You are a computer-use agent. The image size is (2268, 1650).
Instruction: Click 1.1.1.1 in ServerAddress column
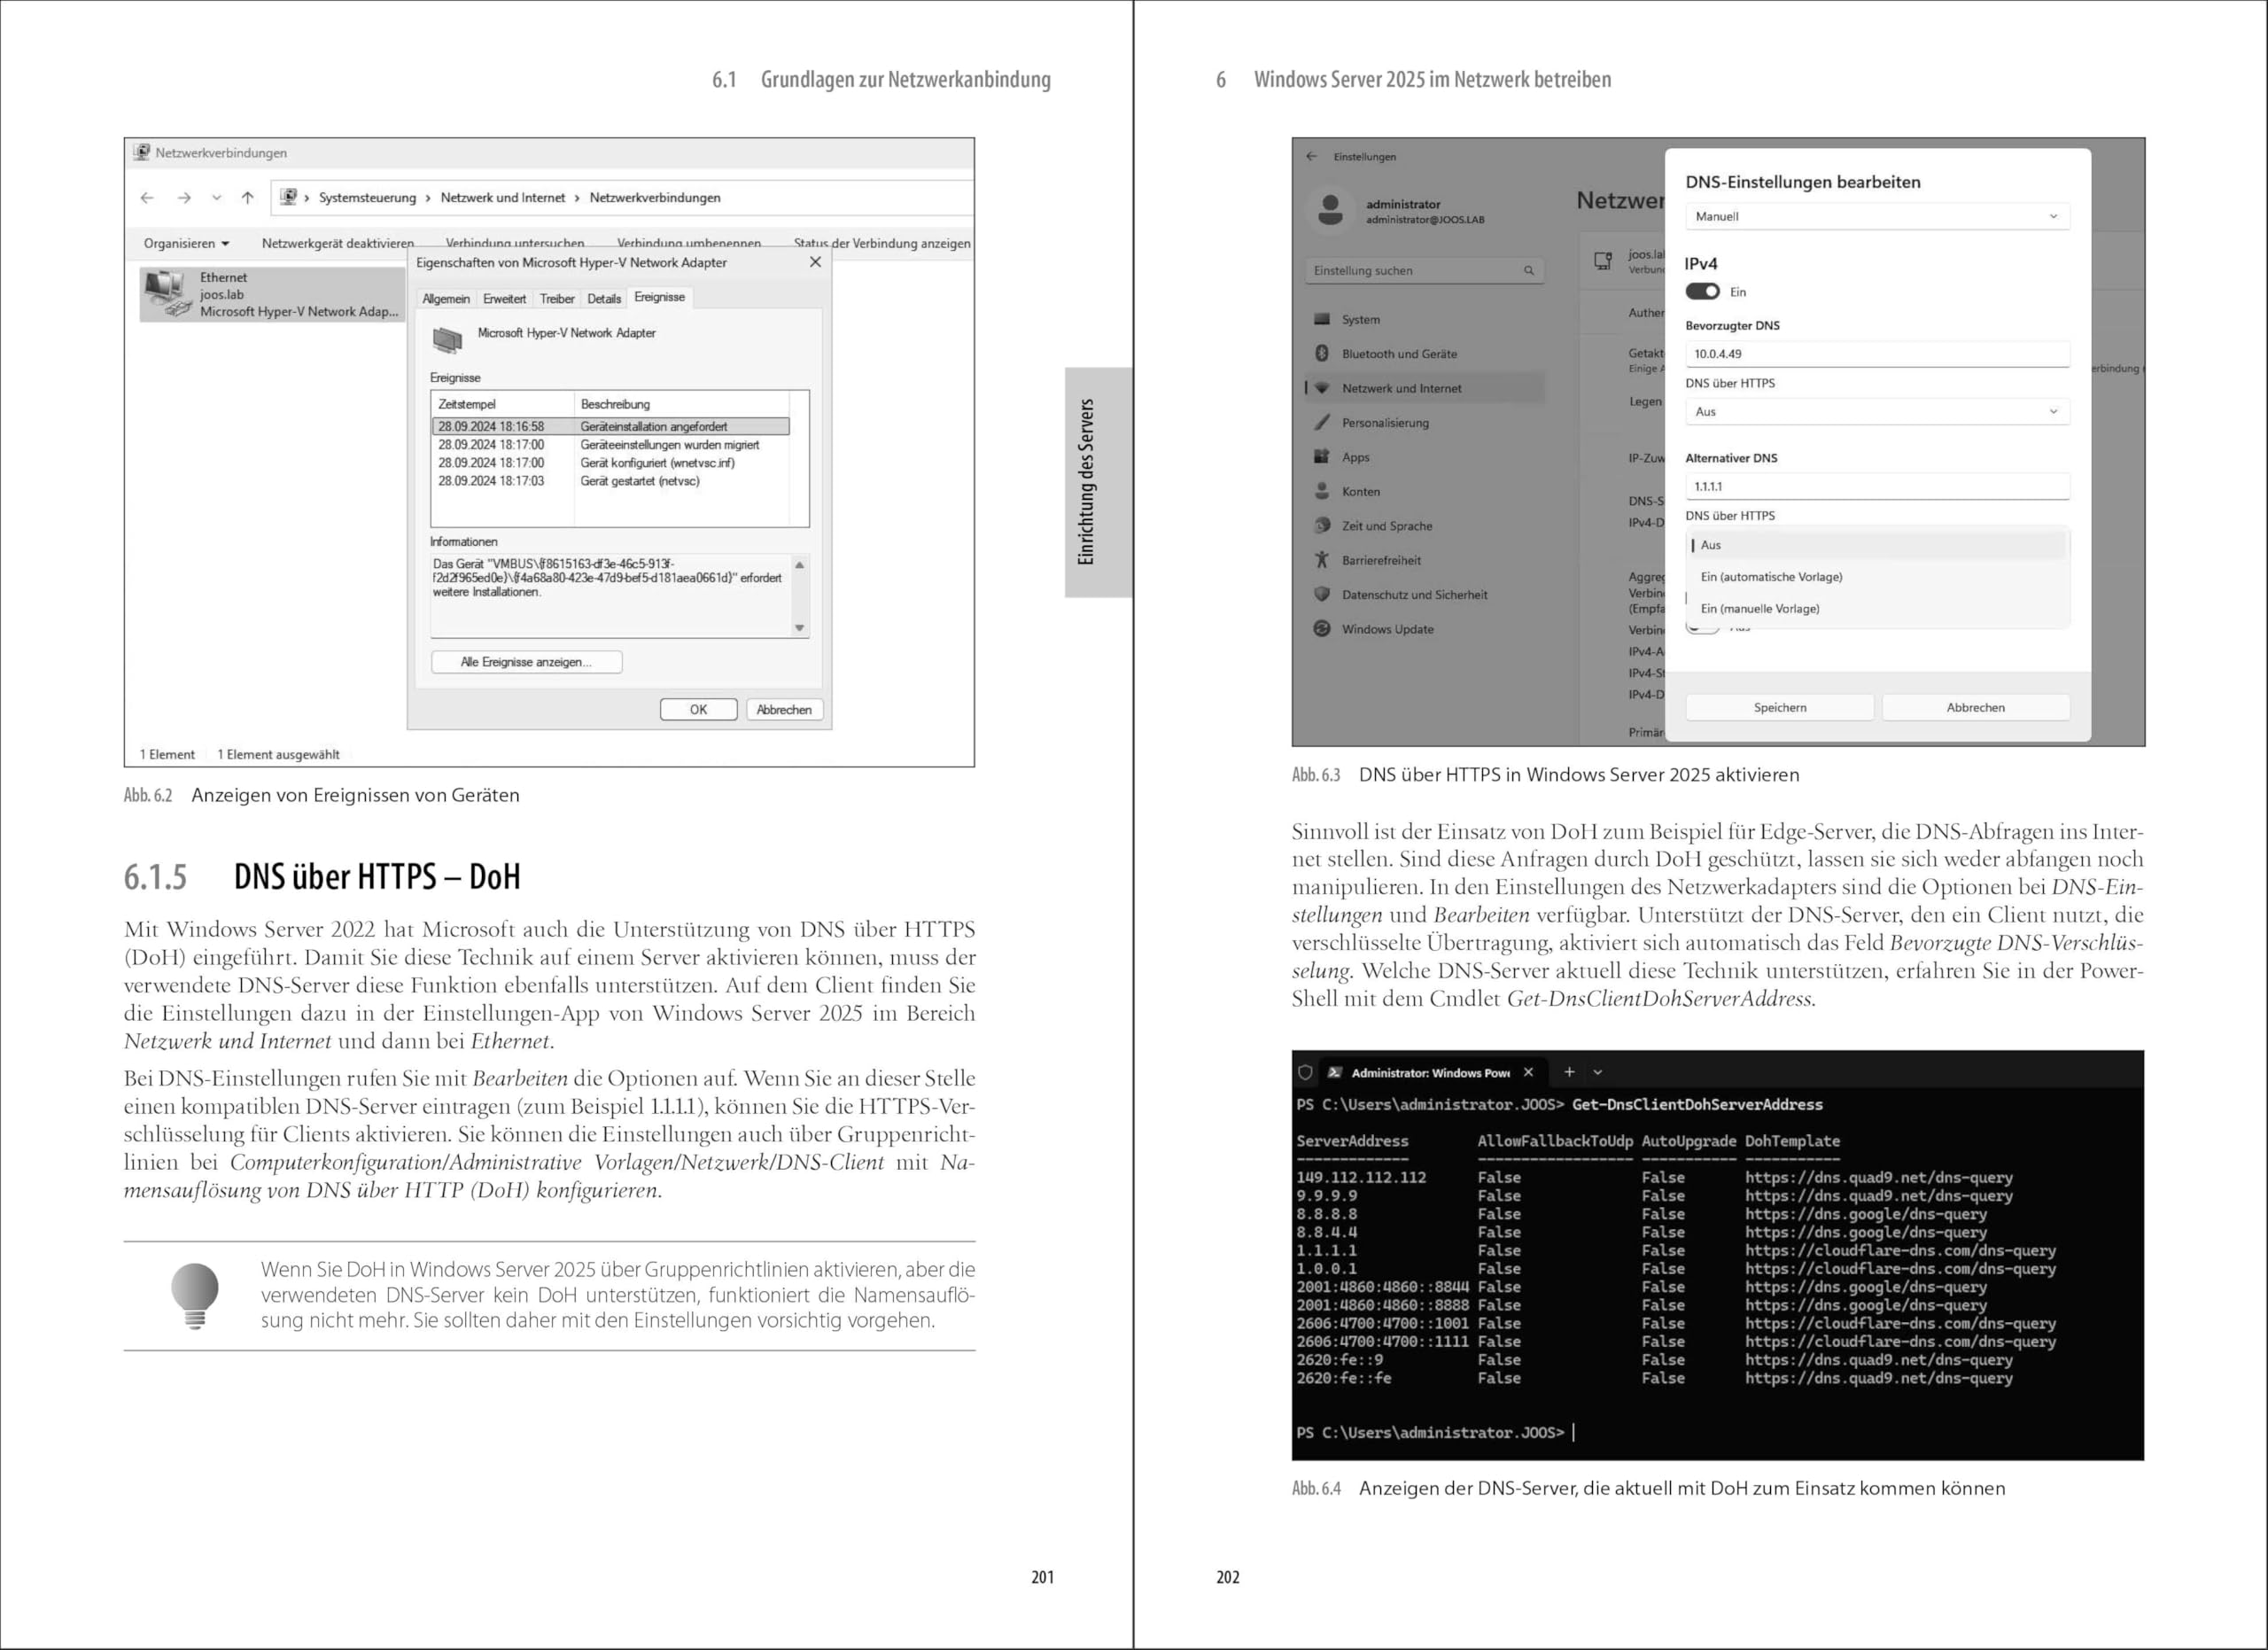pyautogui.click(x=1326, y=1250)
